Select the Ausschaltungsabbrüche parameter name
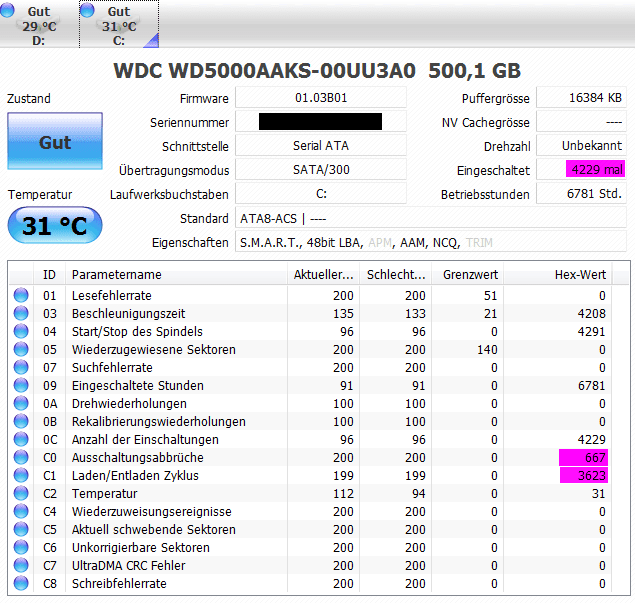 138,458
